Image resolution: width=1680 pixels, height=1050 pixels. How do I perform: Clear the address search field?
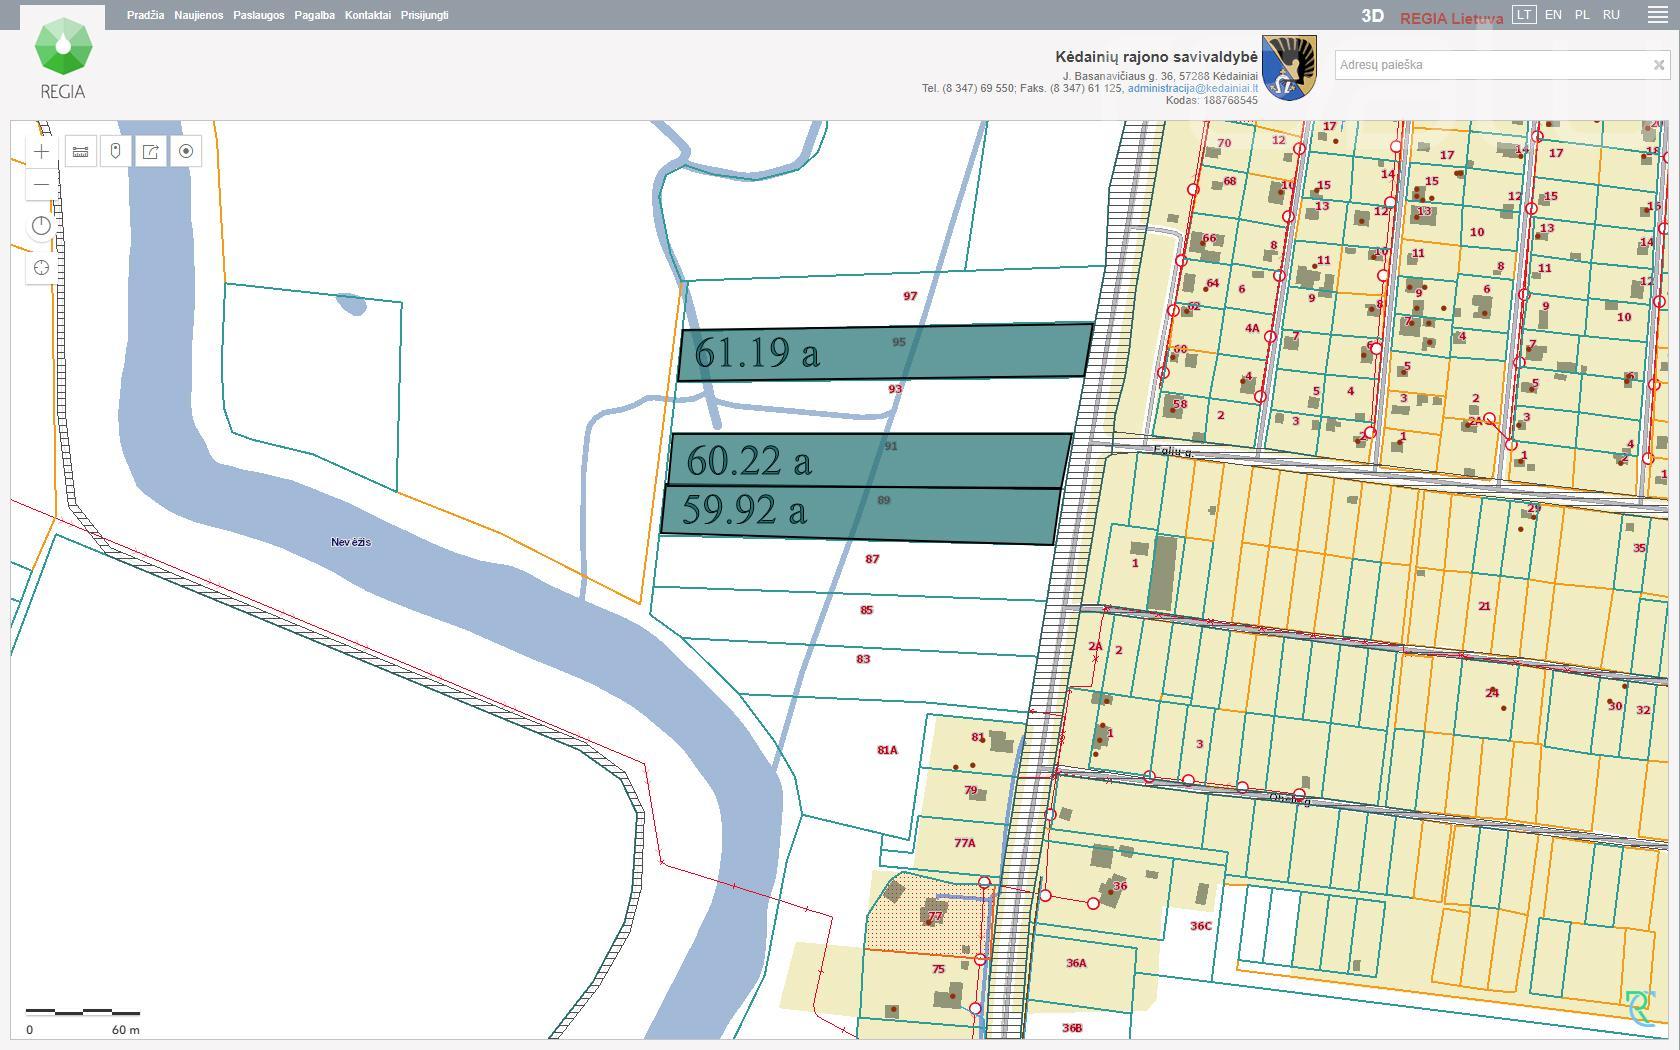click(1659, 65)
